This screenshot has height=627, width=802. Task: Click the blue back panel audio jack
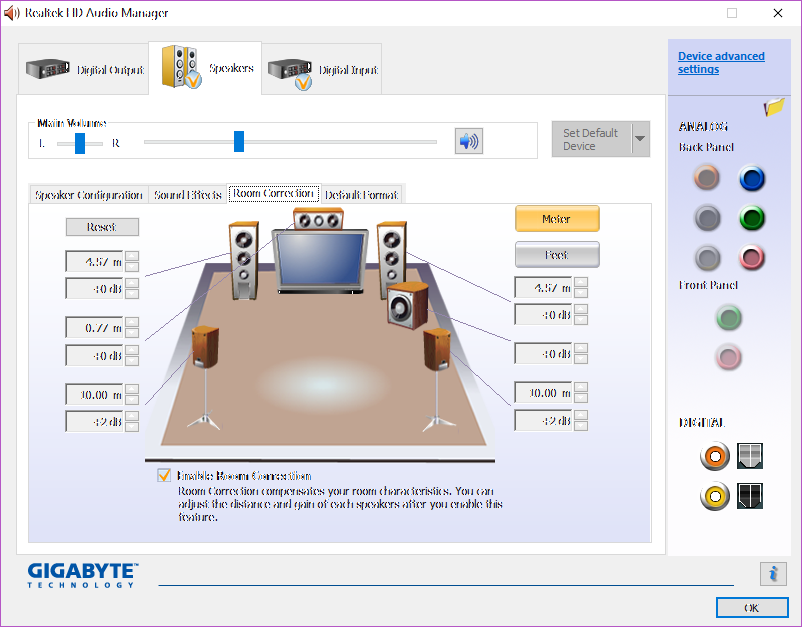(x=751, y=178)
